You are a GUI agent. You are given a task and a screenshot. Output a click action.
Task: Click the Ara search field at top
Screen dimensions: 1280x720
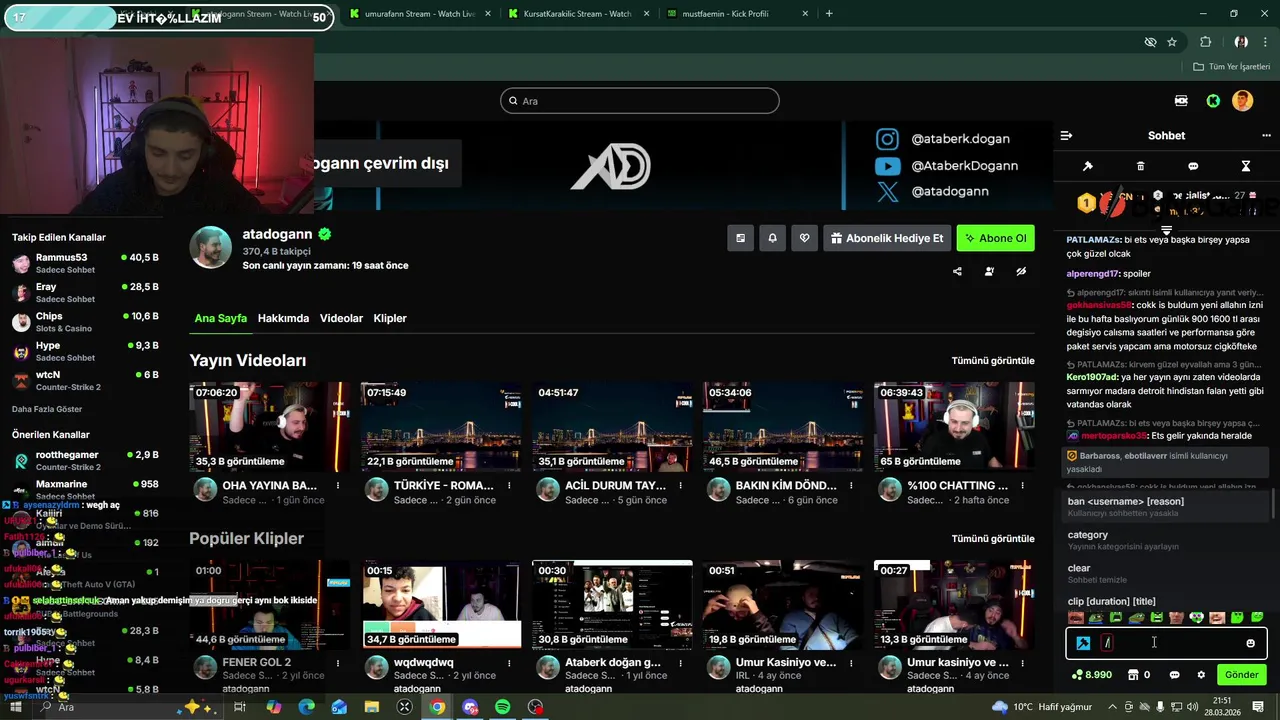tap(640, 101)
